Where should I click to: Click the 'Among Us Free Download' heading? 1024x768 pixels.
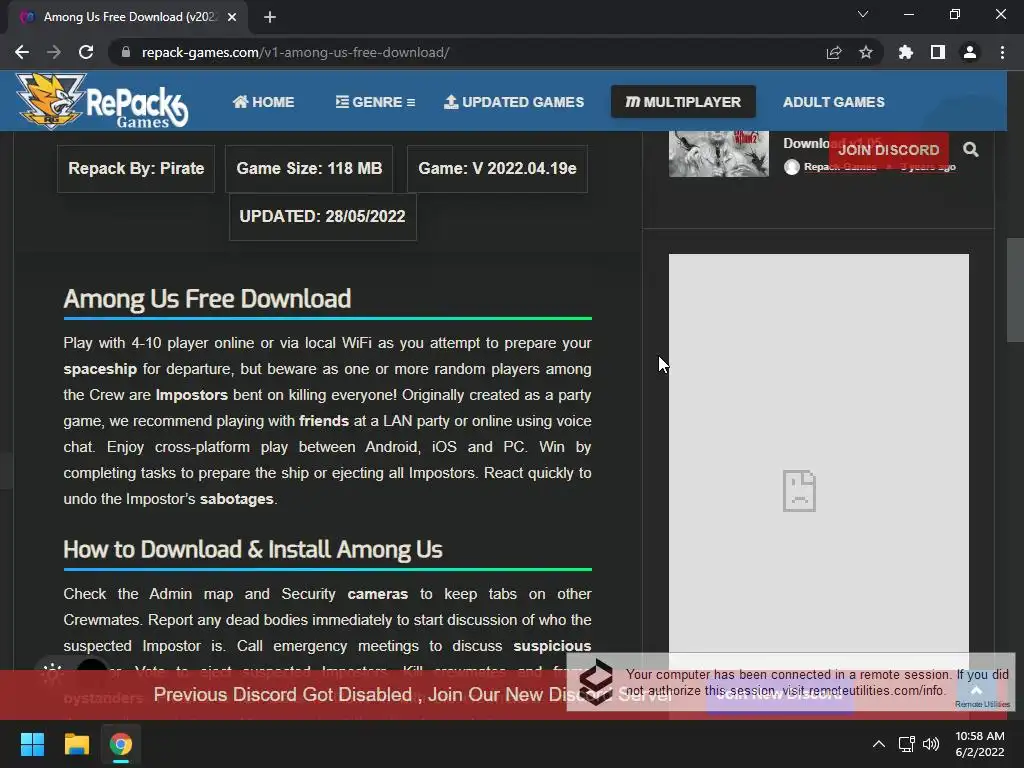(207, 298)
